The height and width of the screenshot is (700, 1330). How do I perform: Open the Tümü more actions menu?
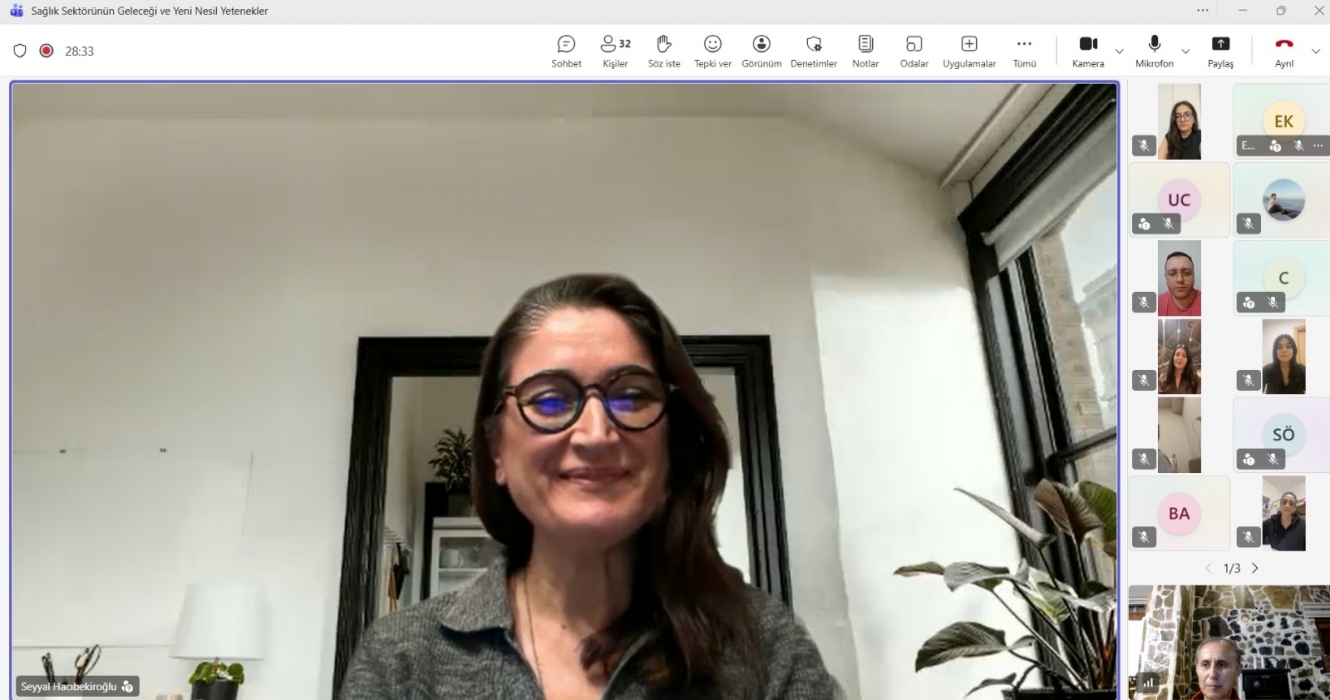click(1024, 51)
